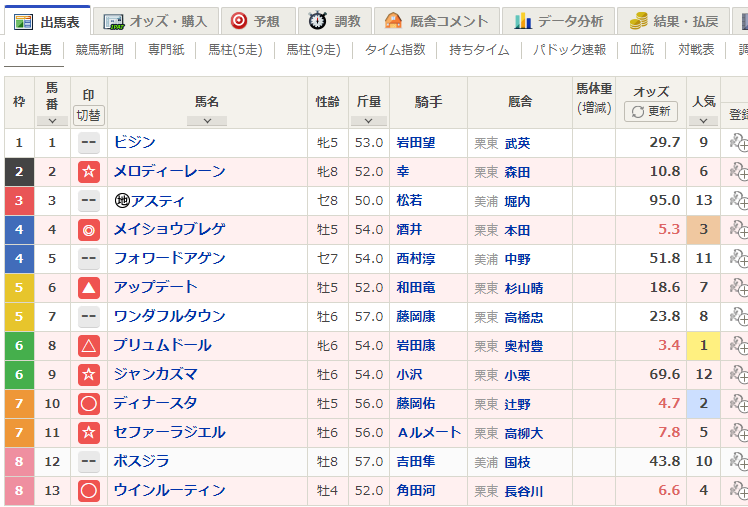
Task: Click the 調教 stopwatch icon
Action: pos(317,21)
